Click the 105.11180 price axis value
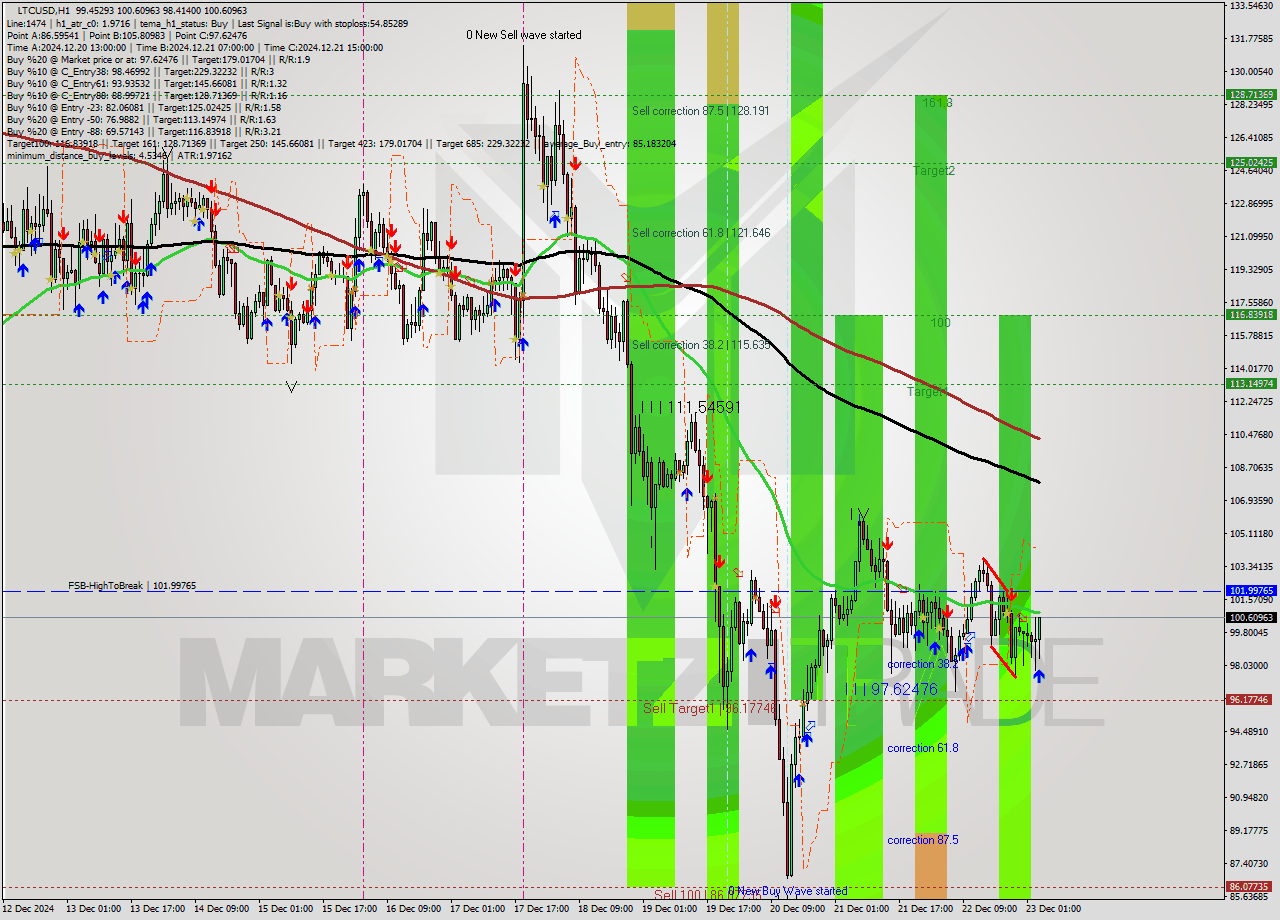Viewport: 1280px width, 920px height. 1251,533
